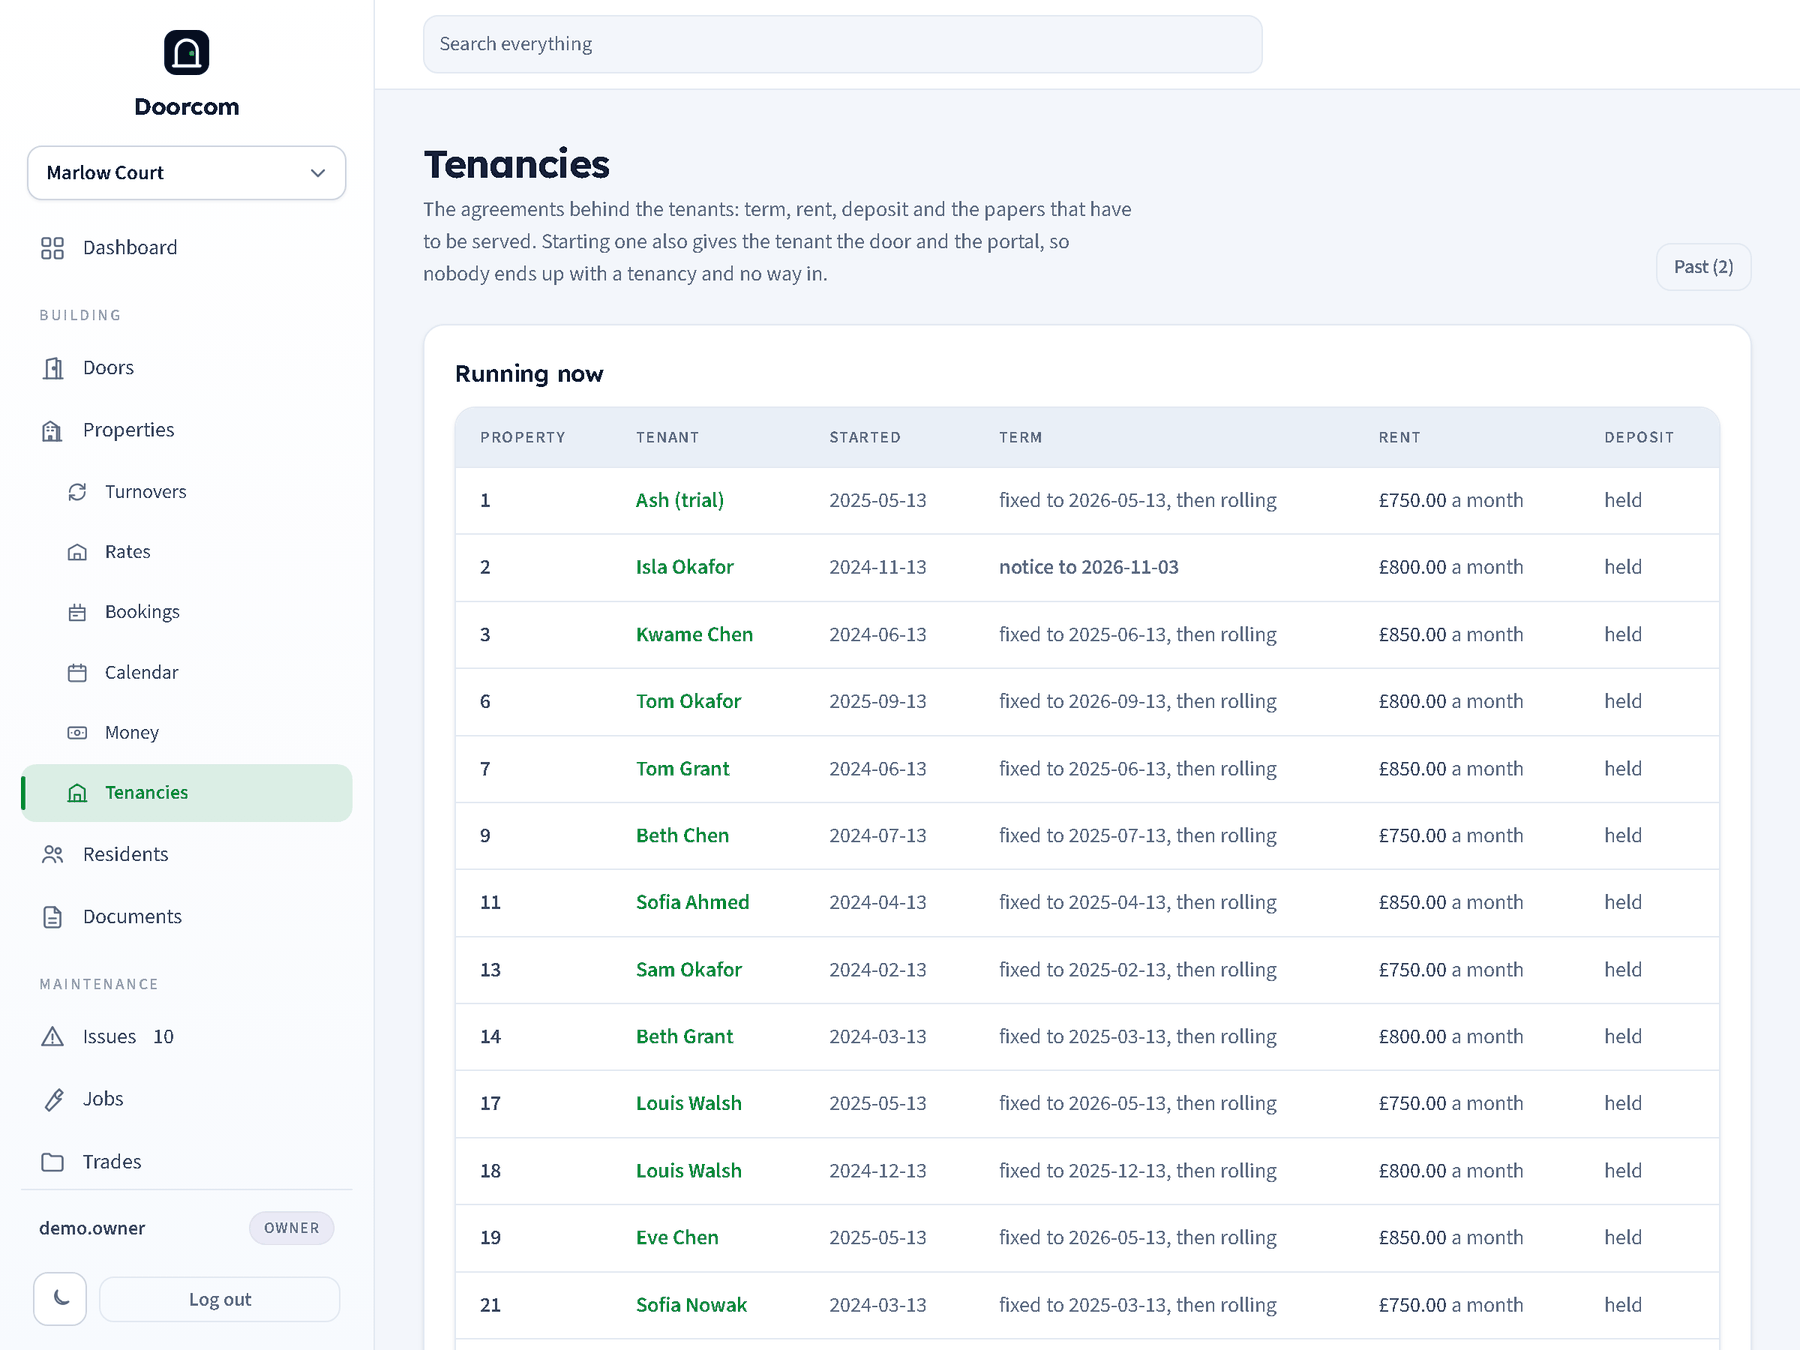Open the Dashboard grid icon
This screenshot has width=1800, height=1350.
(52, 248)
